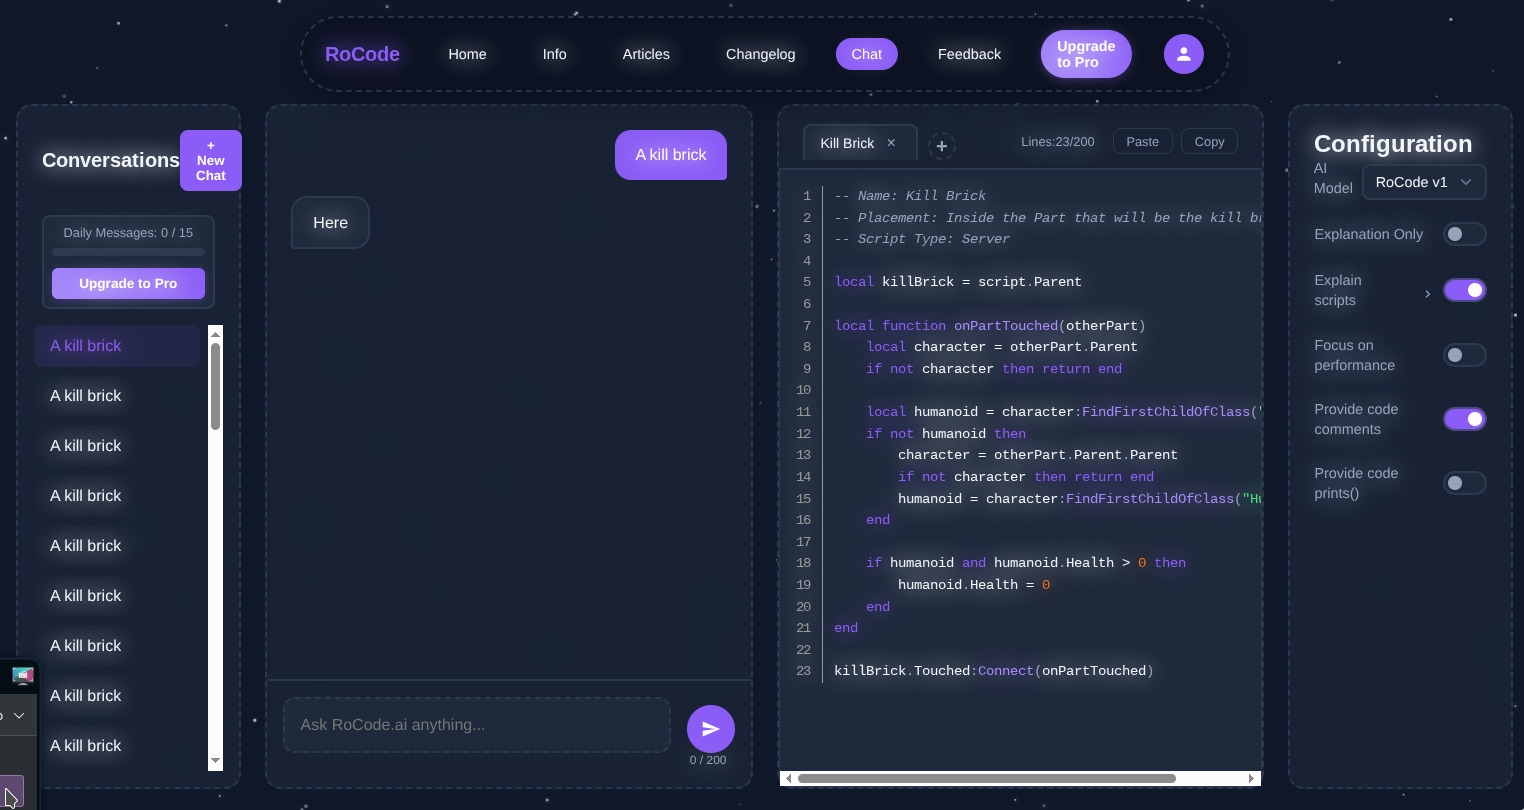The image size is (1524, 810).
Task: Enable the Explanation Only toggle
Action: pos(1464,233)
